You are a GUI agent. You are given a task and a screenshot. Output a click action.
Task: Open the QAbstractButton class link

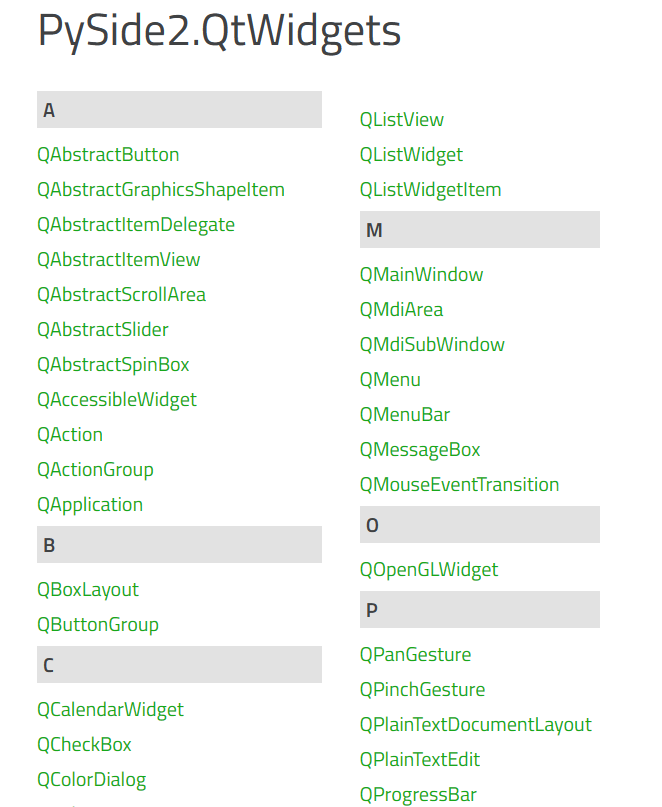[108, 155]
